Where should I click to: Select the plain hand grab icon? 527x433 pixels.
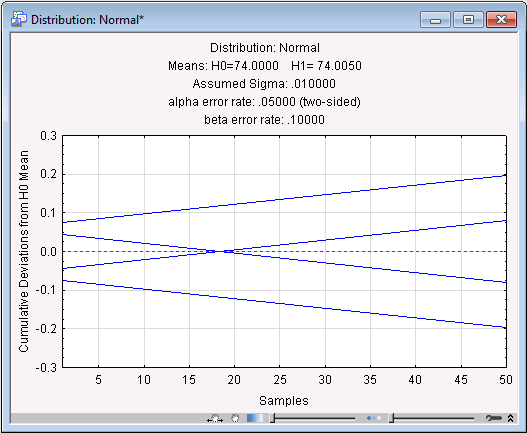tap(235, 418)
